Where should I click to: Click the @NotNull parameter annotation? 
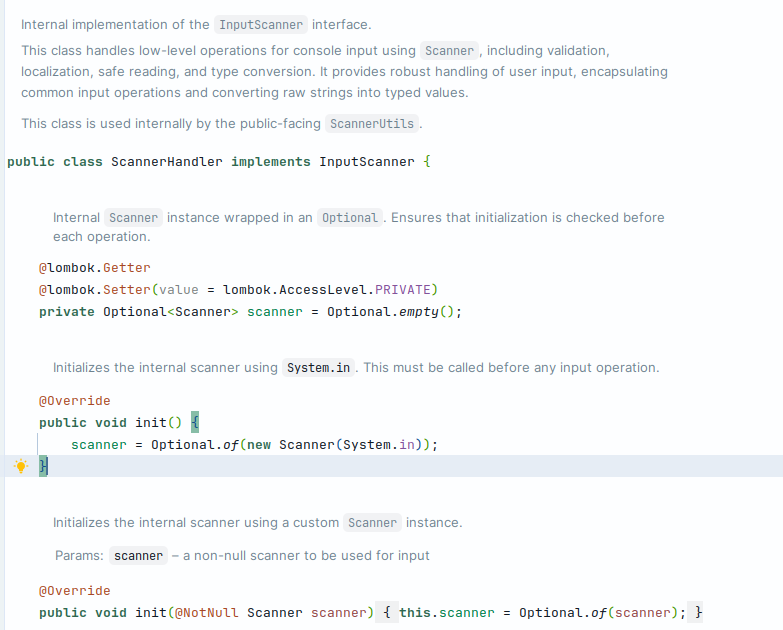207,613
